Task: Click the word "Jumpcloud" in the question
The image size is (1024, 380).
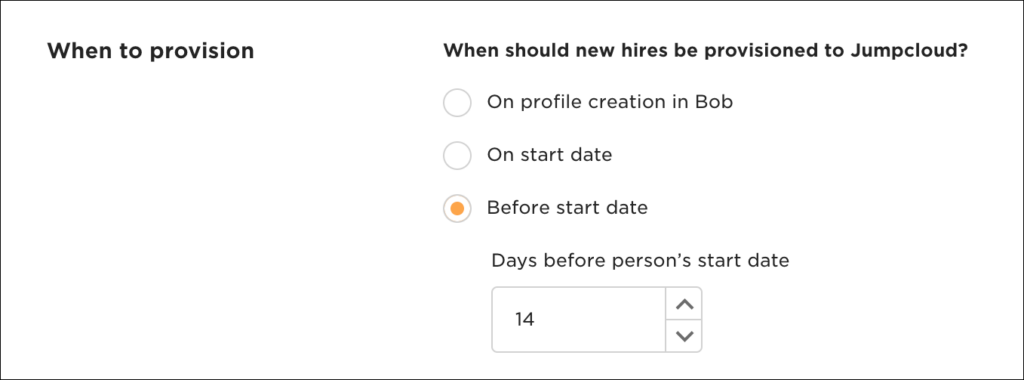Action: click(908, 51)
